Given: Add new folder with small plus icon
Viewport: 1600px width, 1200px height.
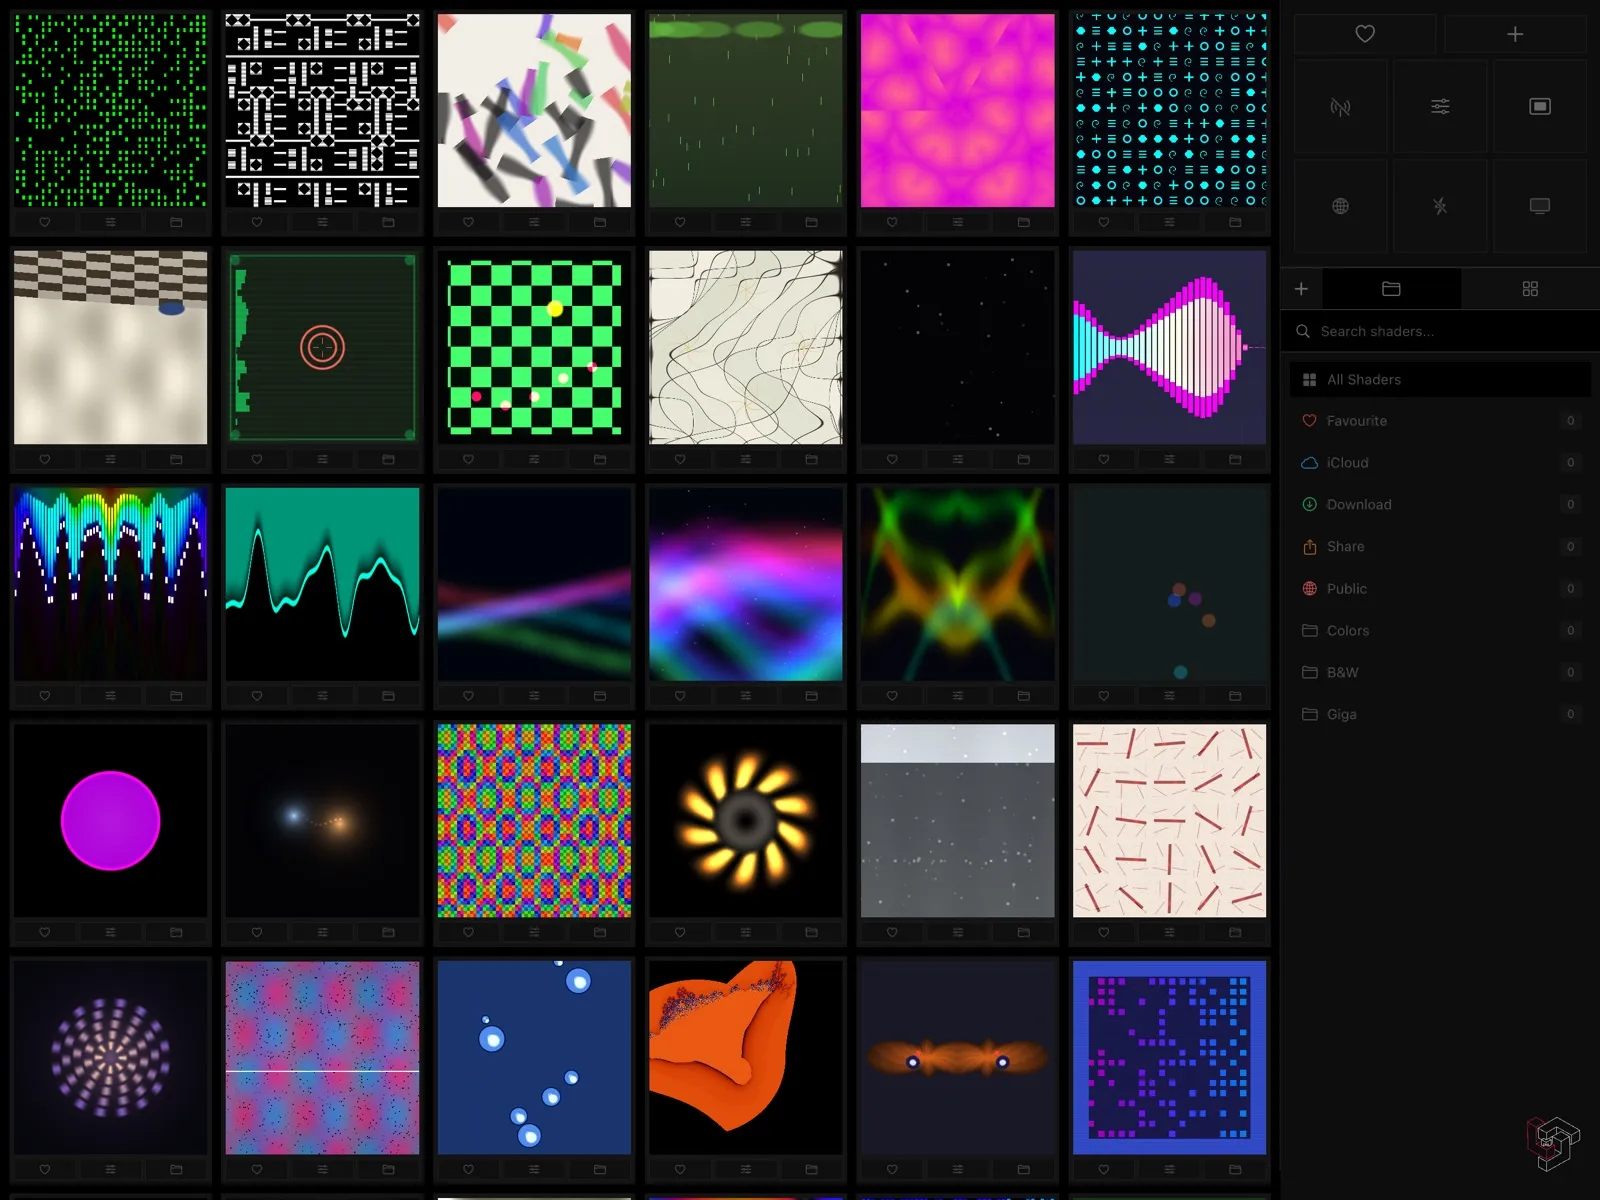Looking at the screenshot, I should 1301,289.
